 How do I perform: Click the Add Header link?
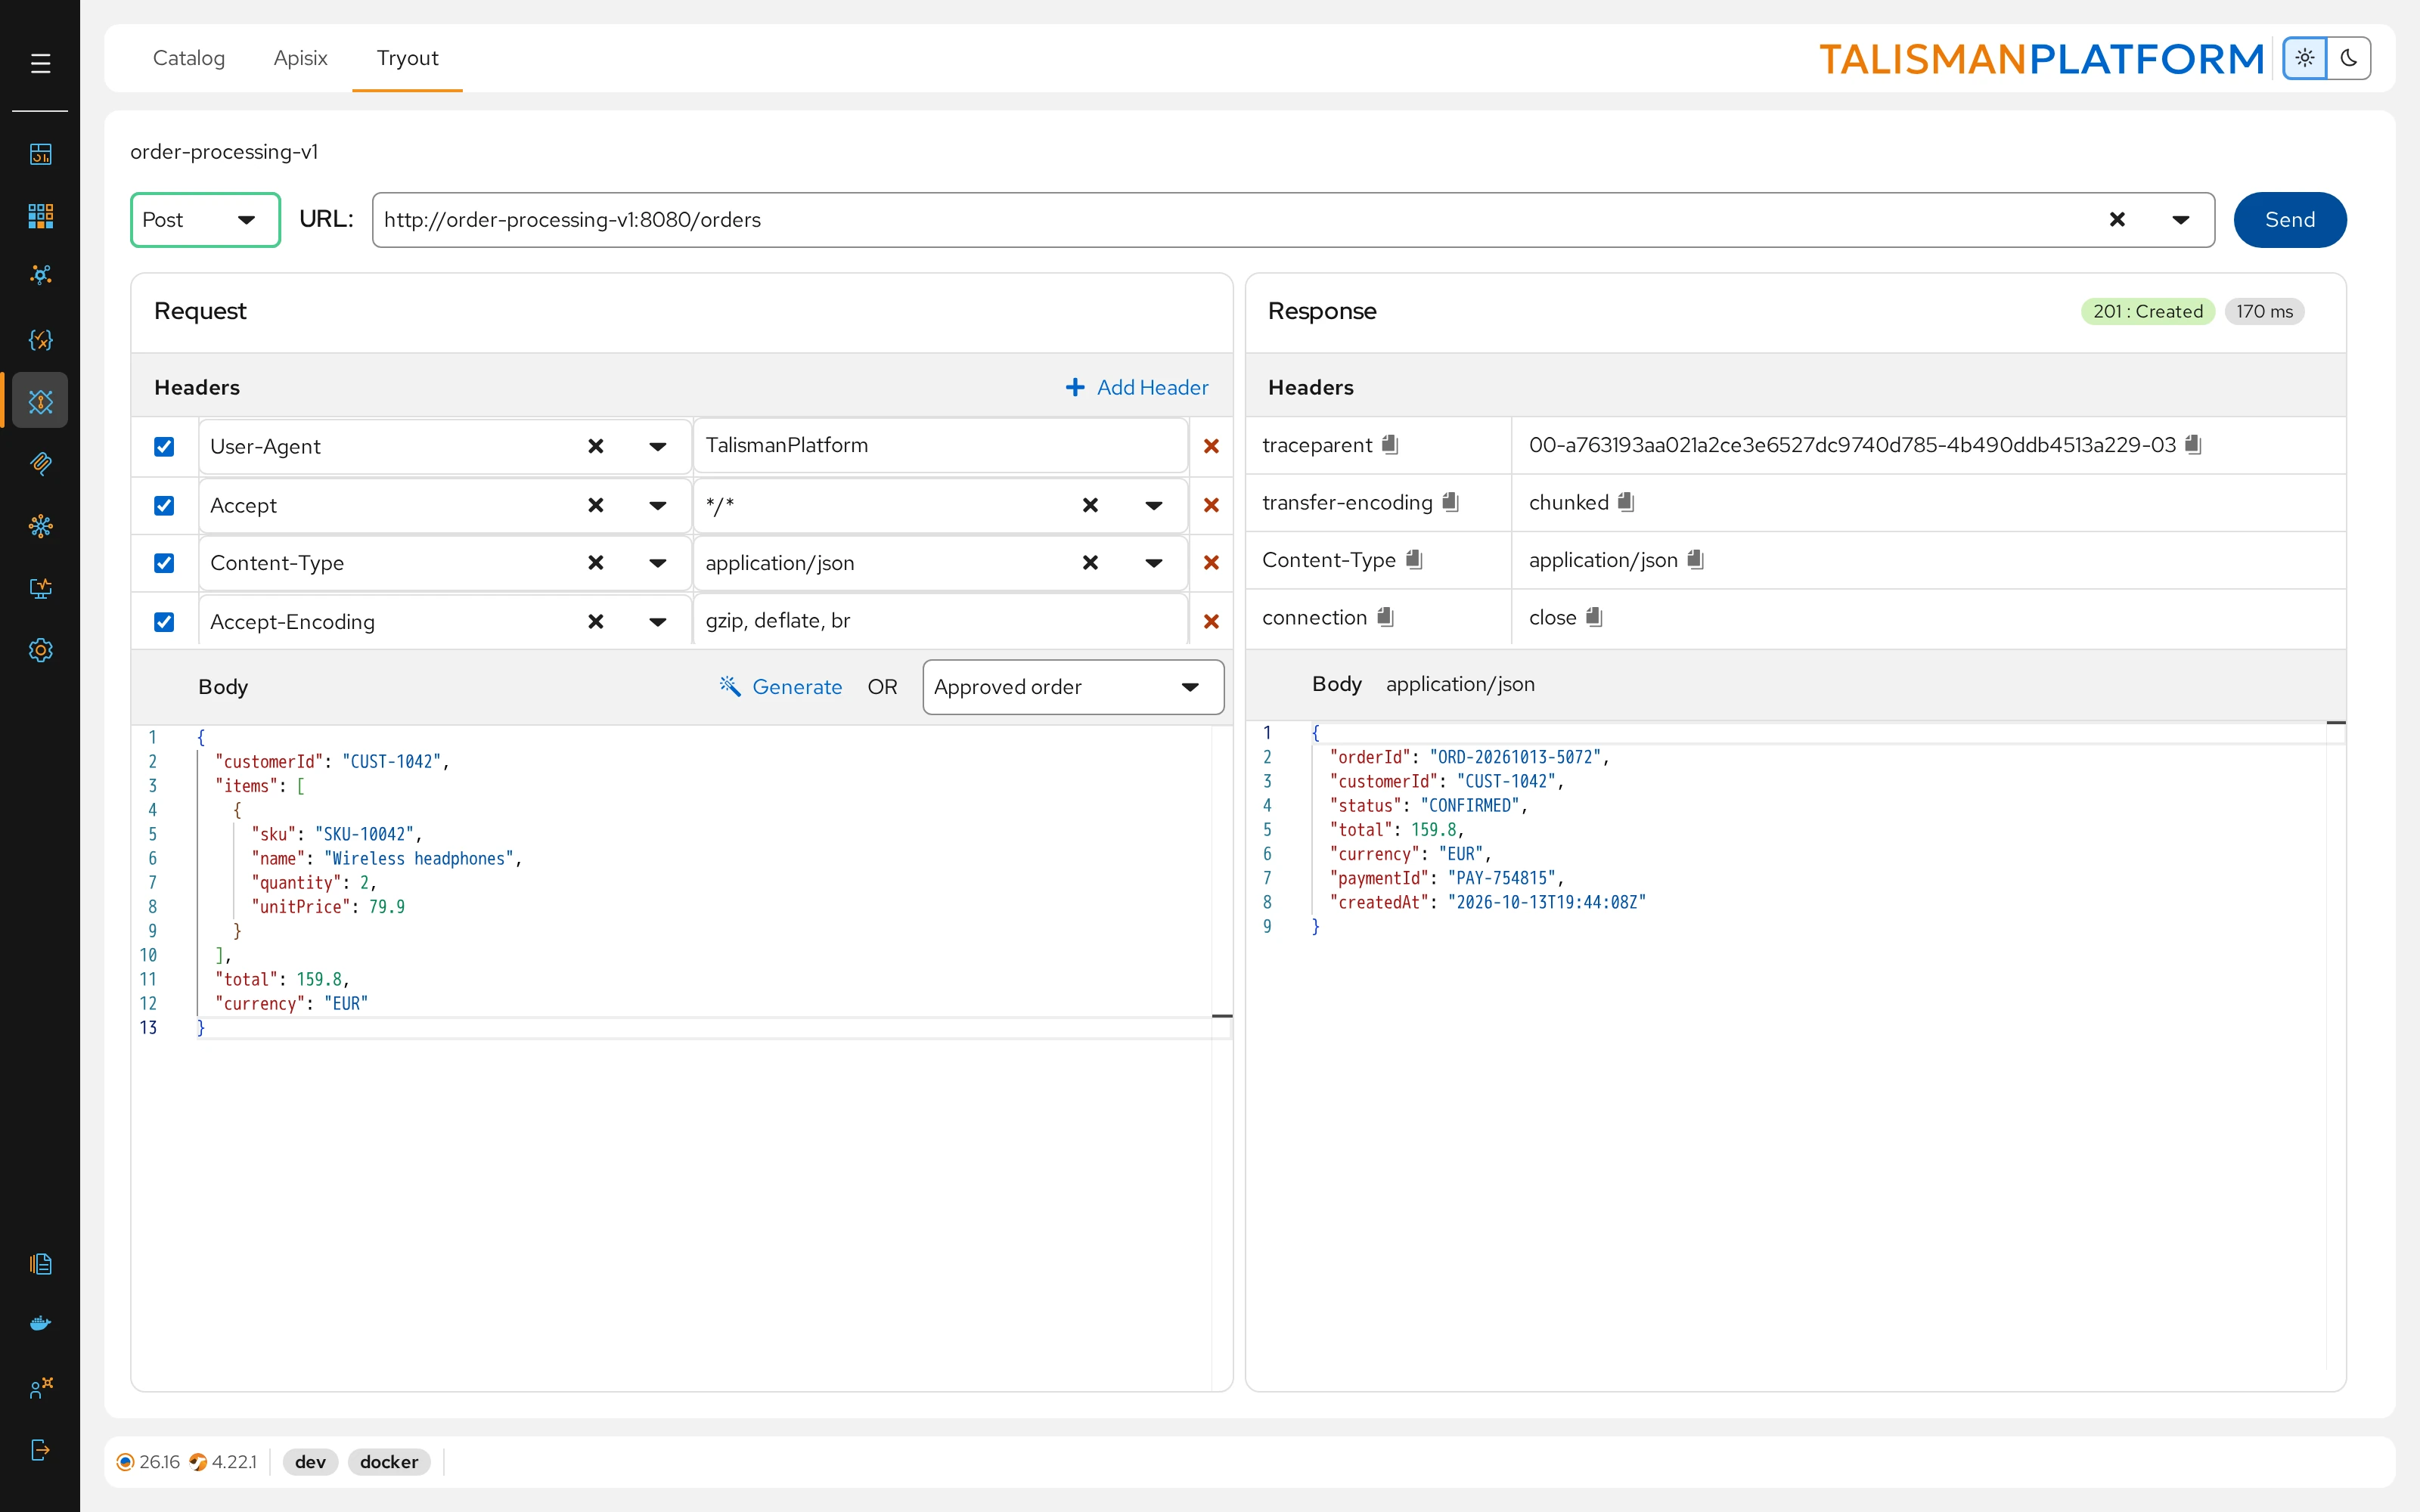click(1137, 387)
